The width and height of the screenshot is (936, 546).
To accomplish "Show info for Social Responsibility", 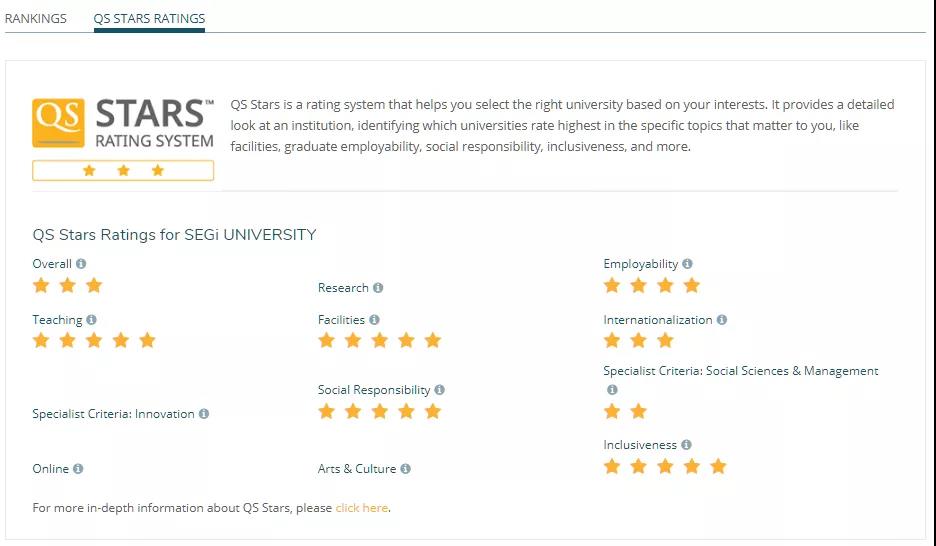I will pos(439,390).
